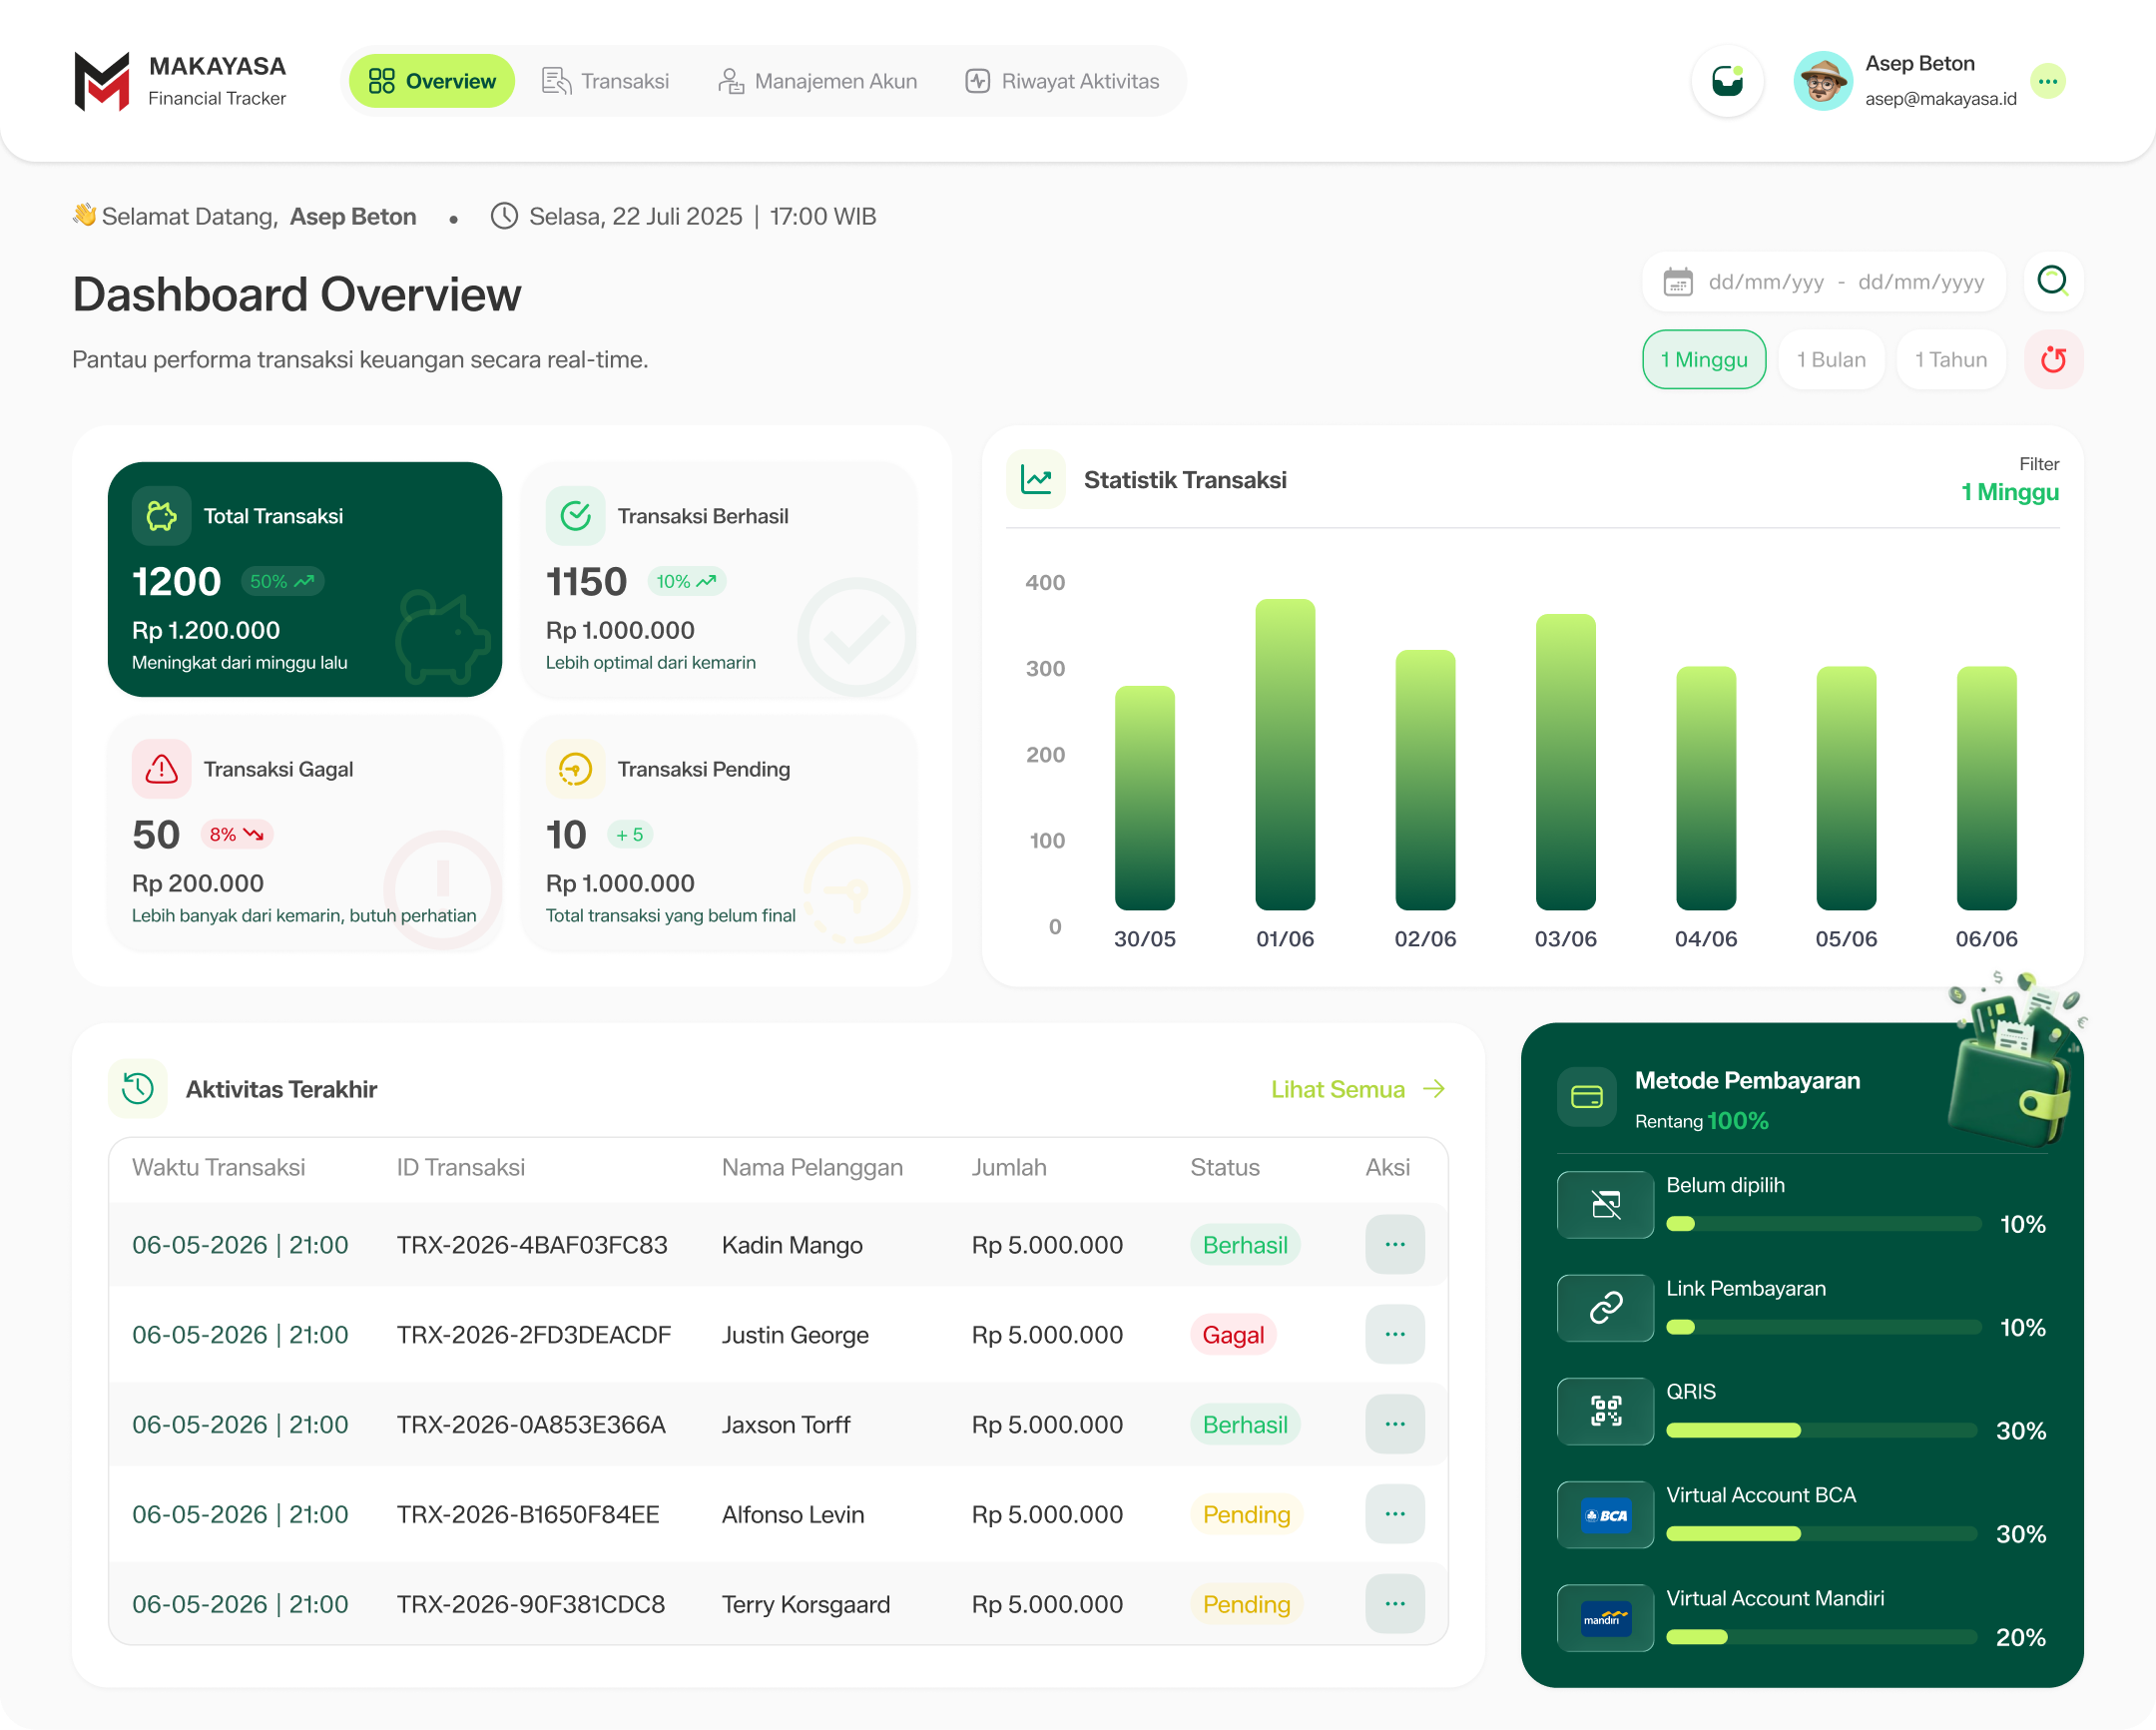This screenshot has width=2156, height=1730.
Task: Click the BCA bank logo icon
Action: [1605, 1514]
